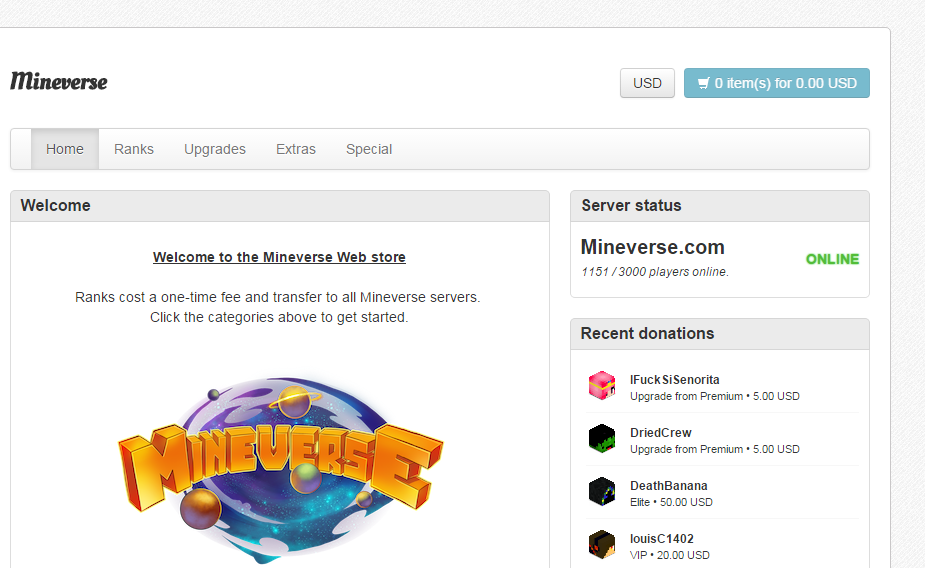
Task: Click the Server status panel header
Action: pyautogui.click(x=720, y=206)
